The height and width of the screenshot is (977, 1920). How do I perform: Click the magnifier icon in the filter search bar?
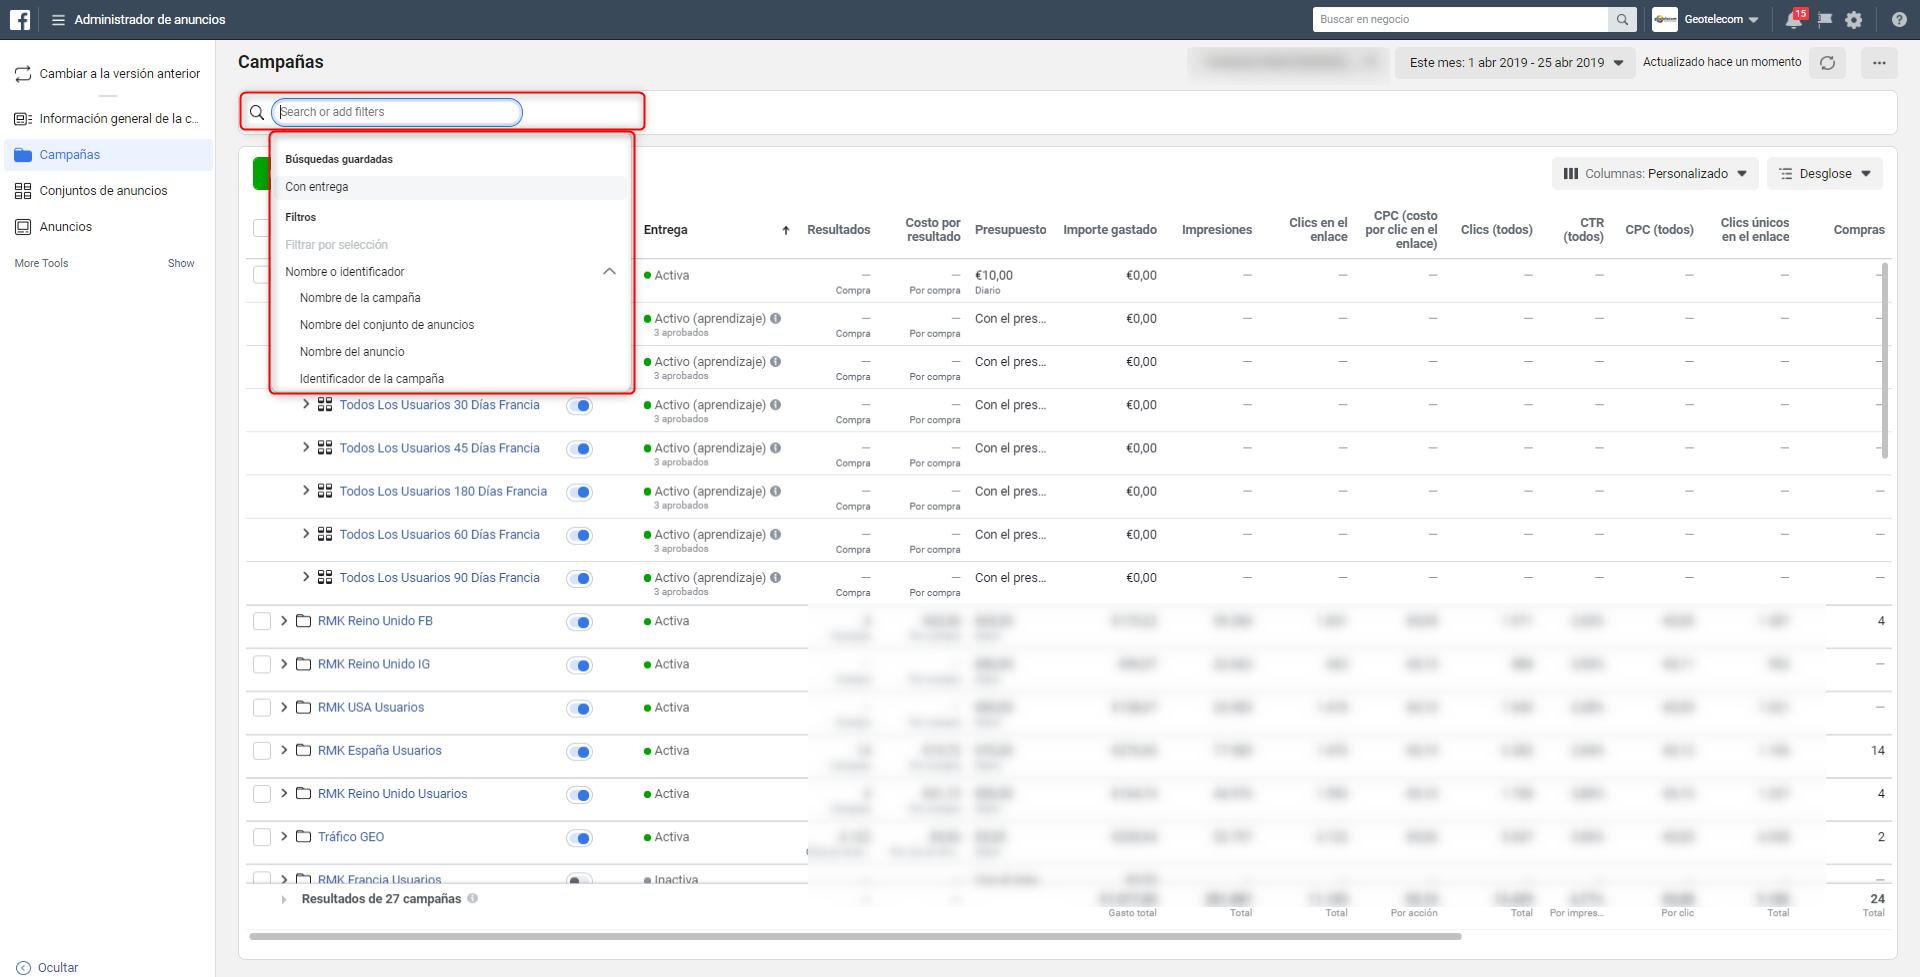point(257,112)
